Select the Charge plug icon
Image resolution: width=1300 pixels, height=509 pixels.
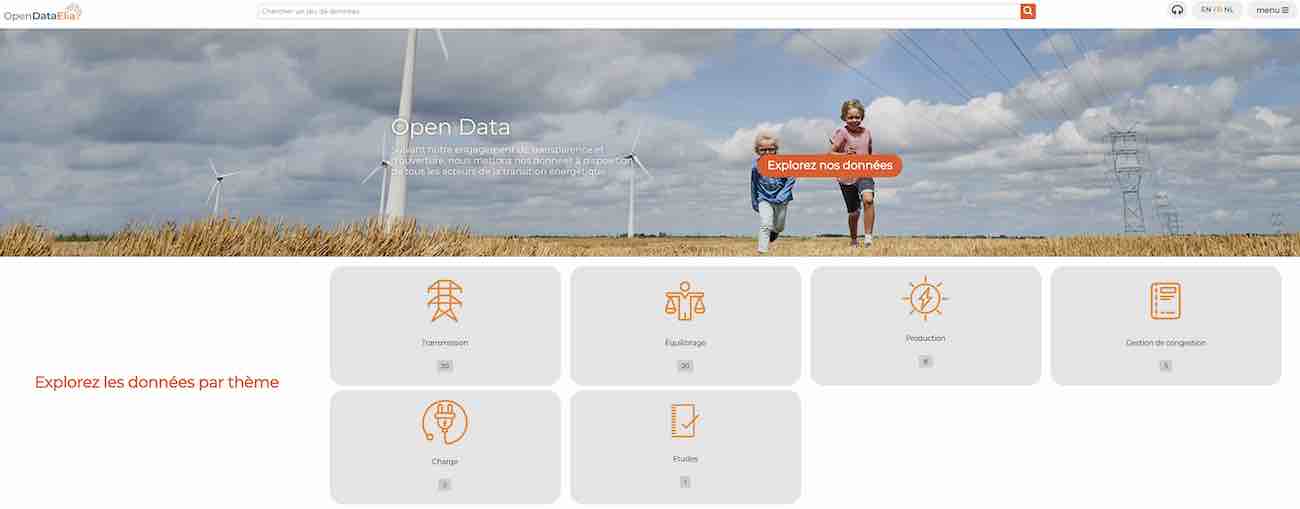click(x=445, y=422)
